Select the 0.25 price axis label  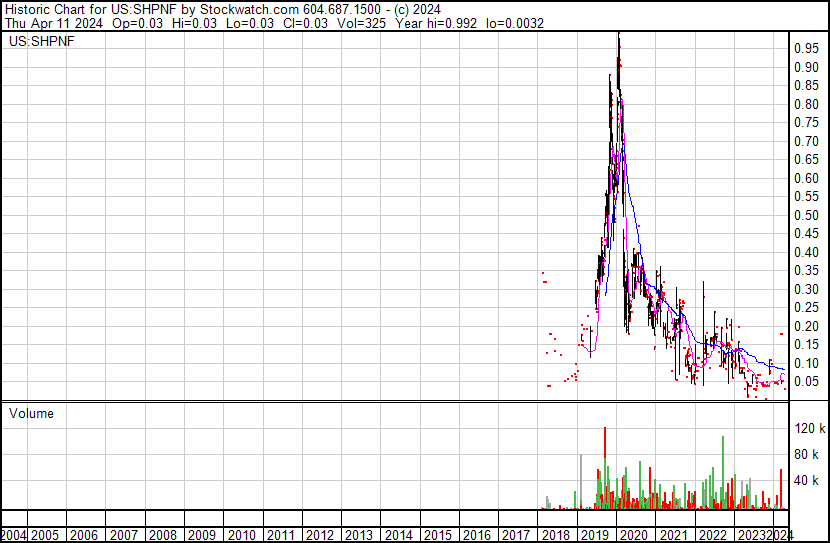point(806,307)
